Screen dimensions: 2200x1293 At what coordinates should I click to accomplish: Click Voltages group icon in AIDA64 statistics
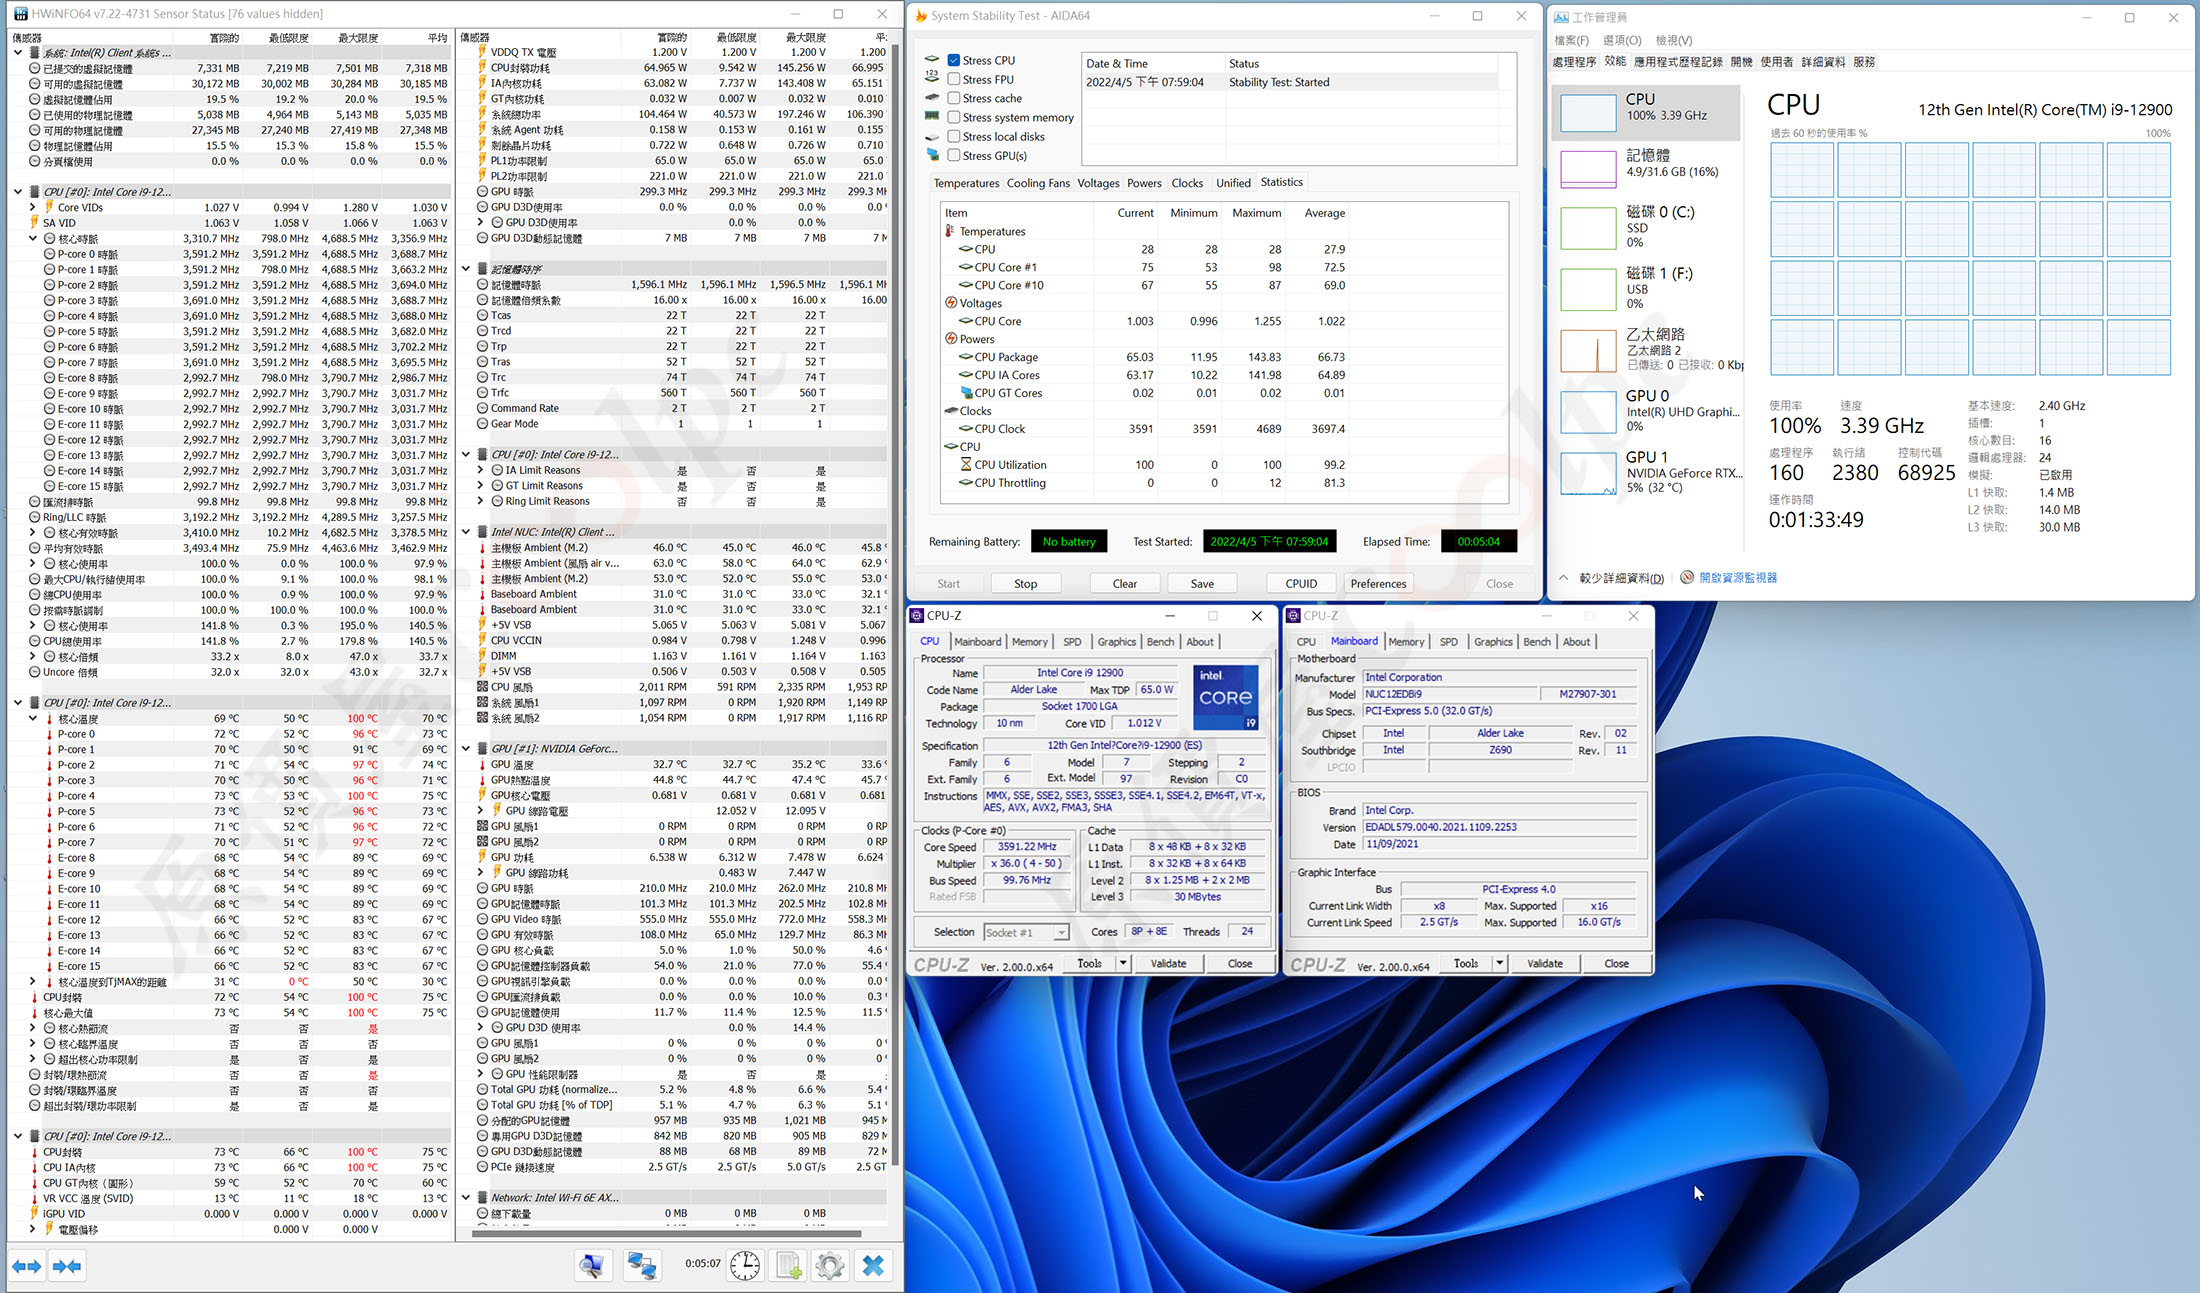click(951, 303)
